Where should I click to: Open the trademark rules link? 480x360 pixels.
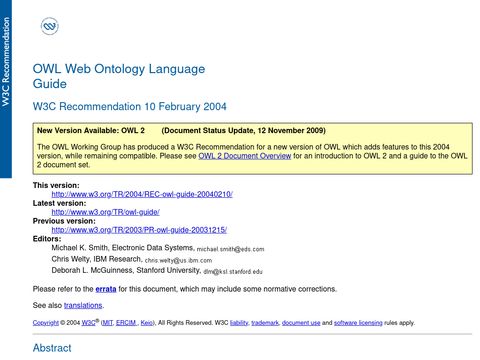265,323
